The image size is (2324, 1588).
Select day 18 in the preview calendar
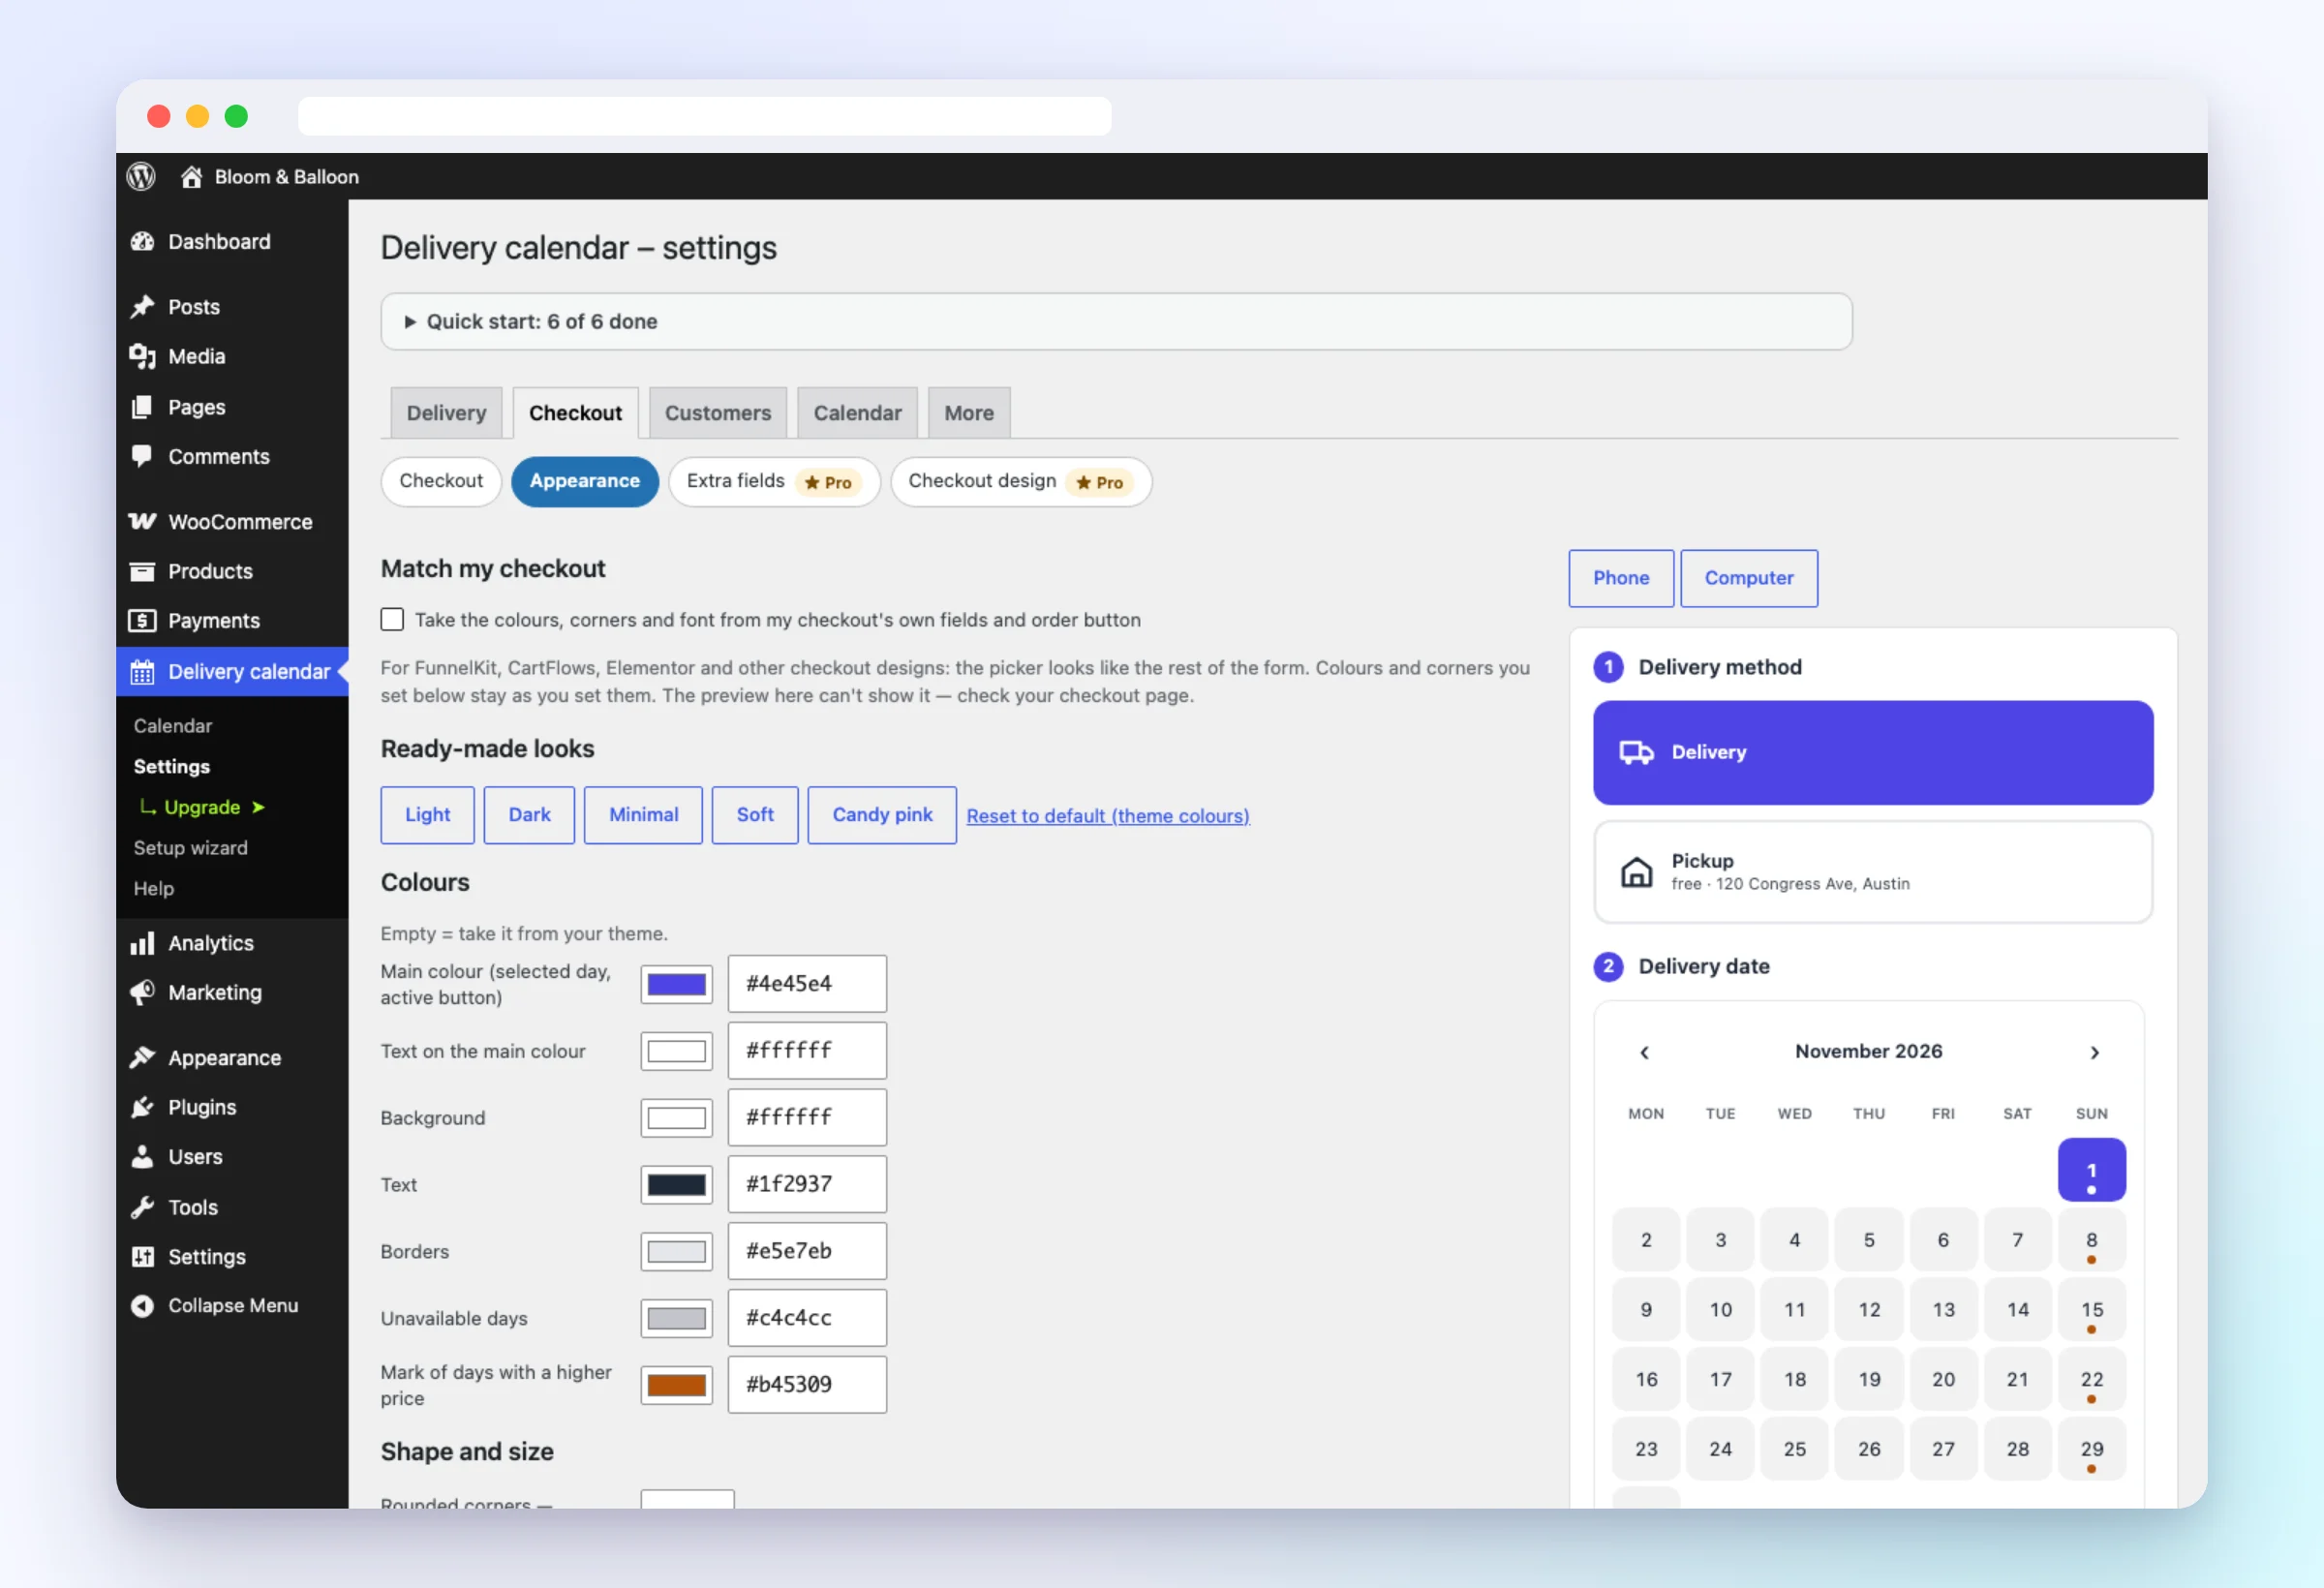click(x=1795, y=1379)
